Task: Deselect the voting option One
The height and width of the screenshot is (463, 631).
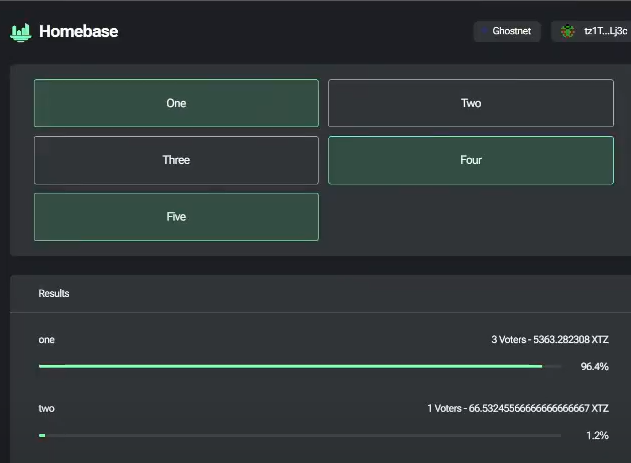Action: (x=176, y=103)
